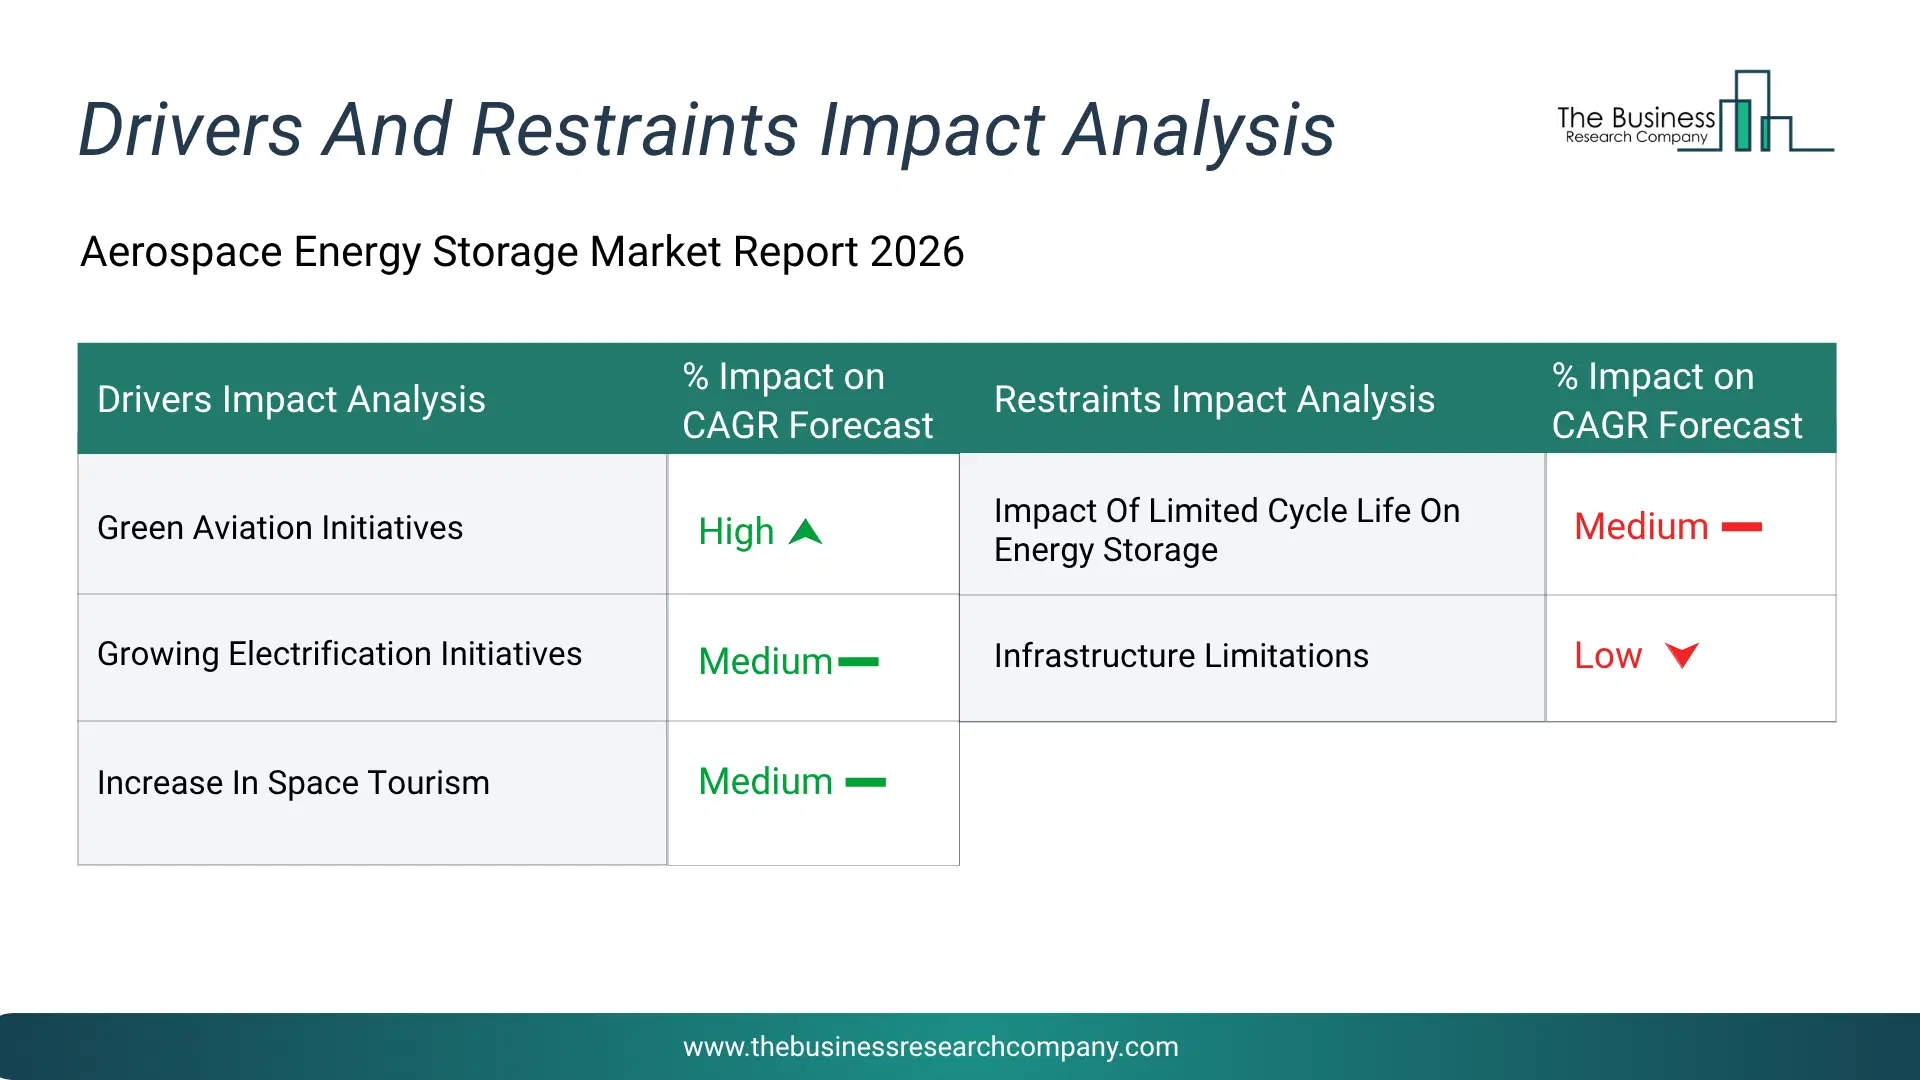The image size is (1920, 1080).
Task: Click the green 'High' impact value
Action: click(736, 531)
